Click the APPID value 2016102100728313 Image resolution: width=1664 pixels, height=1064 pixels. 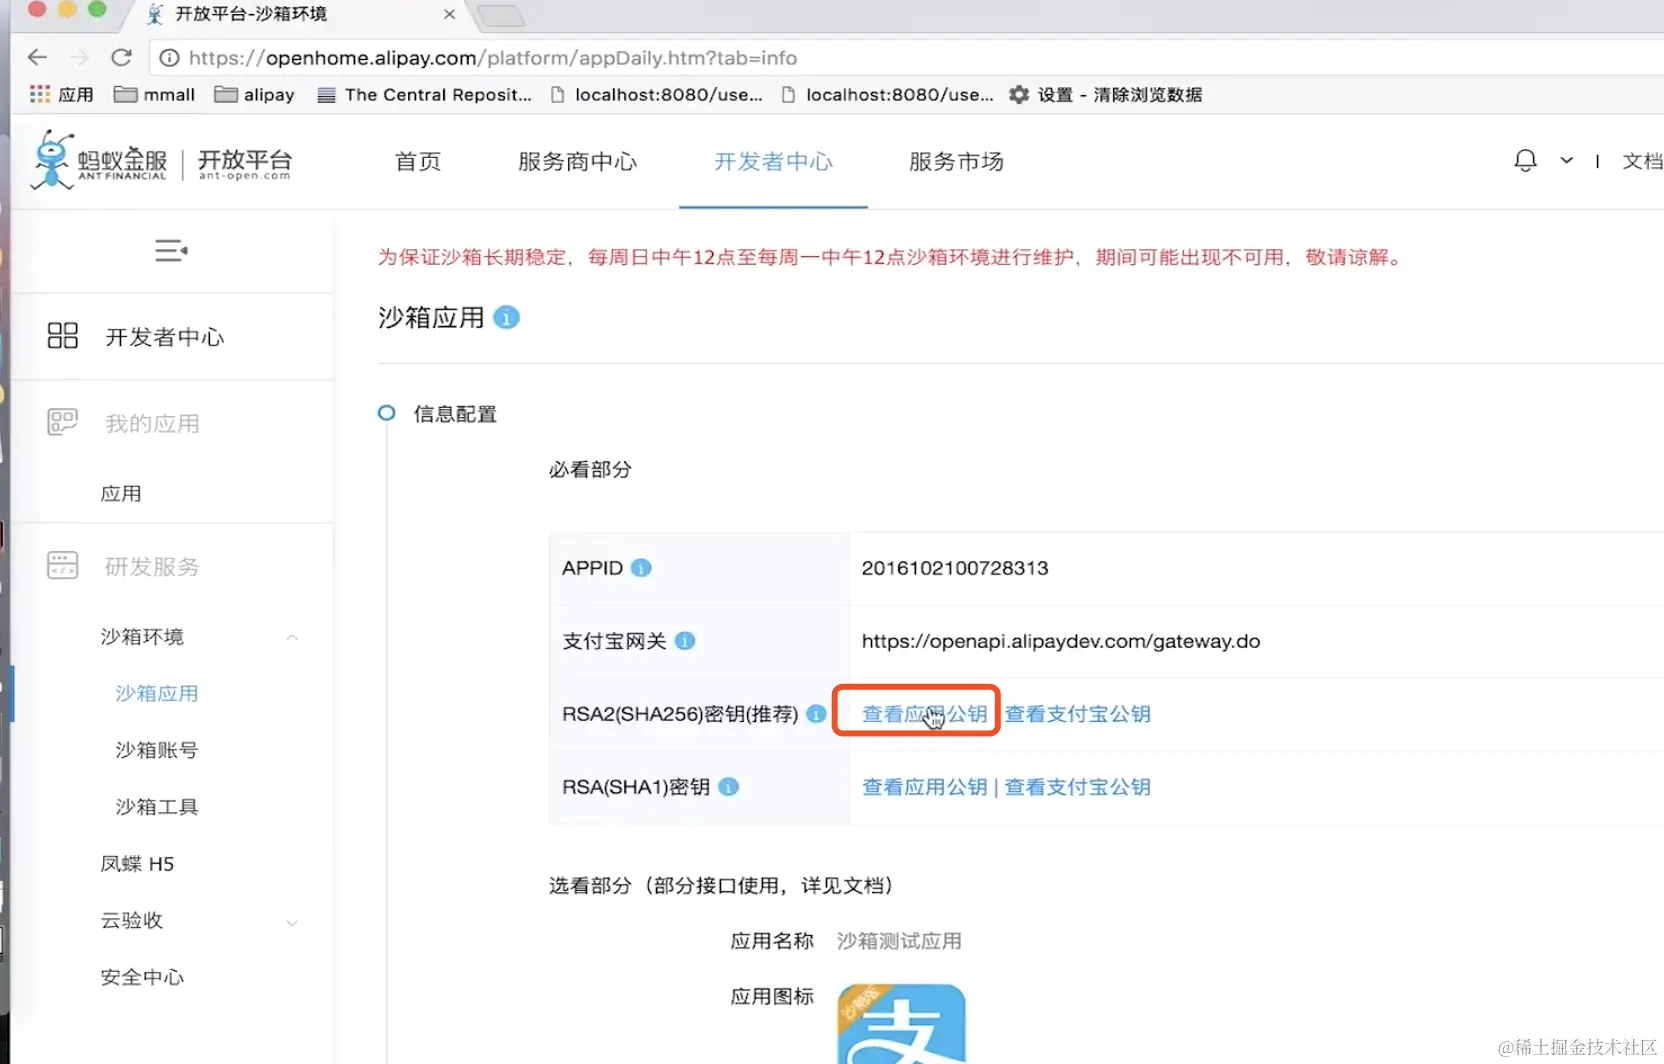955,568
